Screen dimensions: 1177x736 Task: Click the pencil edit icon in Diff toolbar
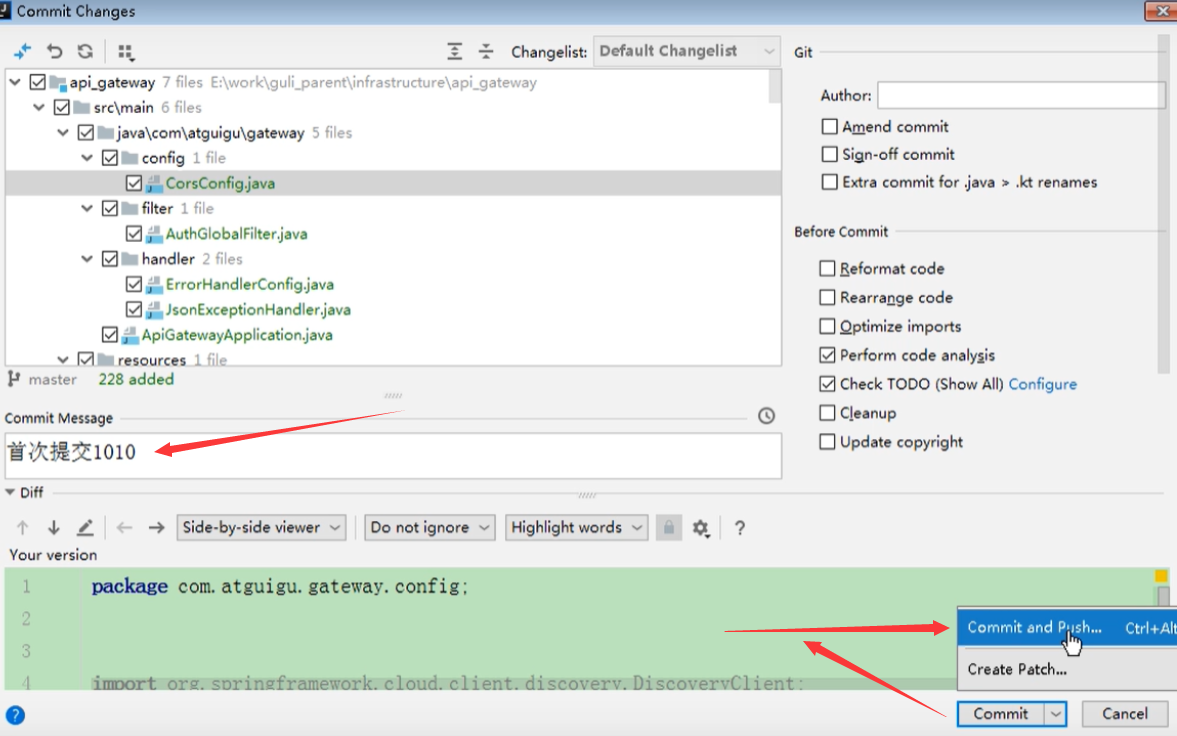coord(85,527)
